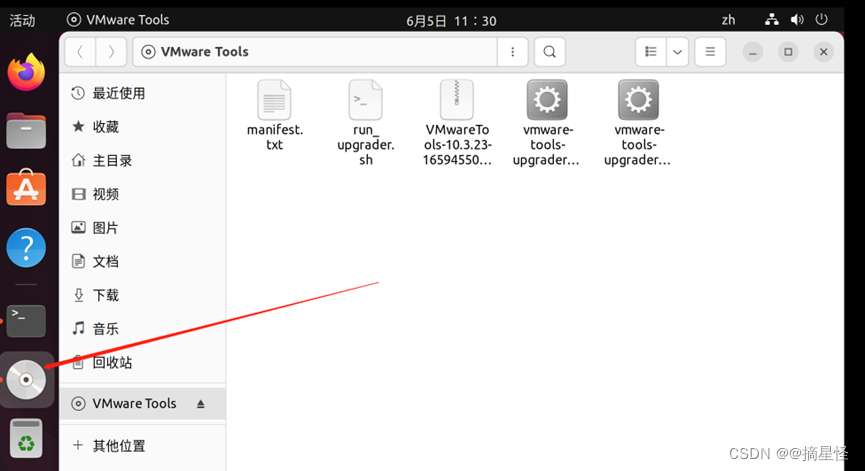Open the 活动 activities overview
Image resolution: width=865 pixels, height=471 pixels.
[22, 20]
